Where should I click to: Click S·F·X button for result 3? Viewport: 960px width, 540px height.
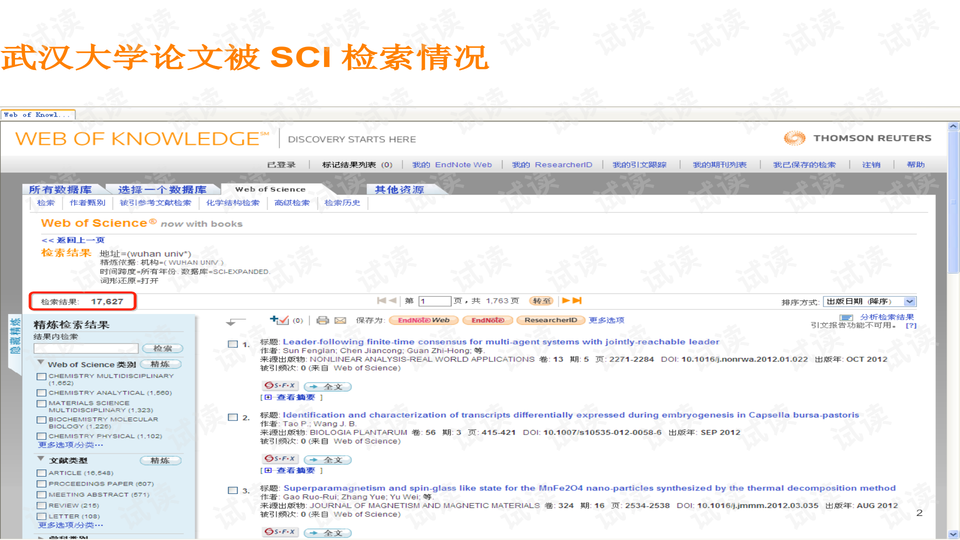[x=280, y=531]
